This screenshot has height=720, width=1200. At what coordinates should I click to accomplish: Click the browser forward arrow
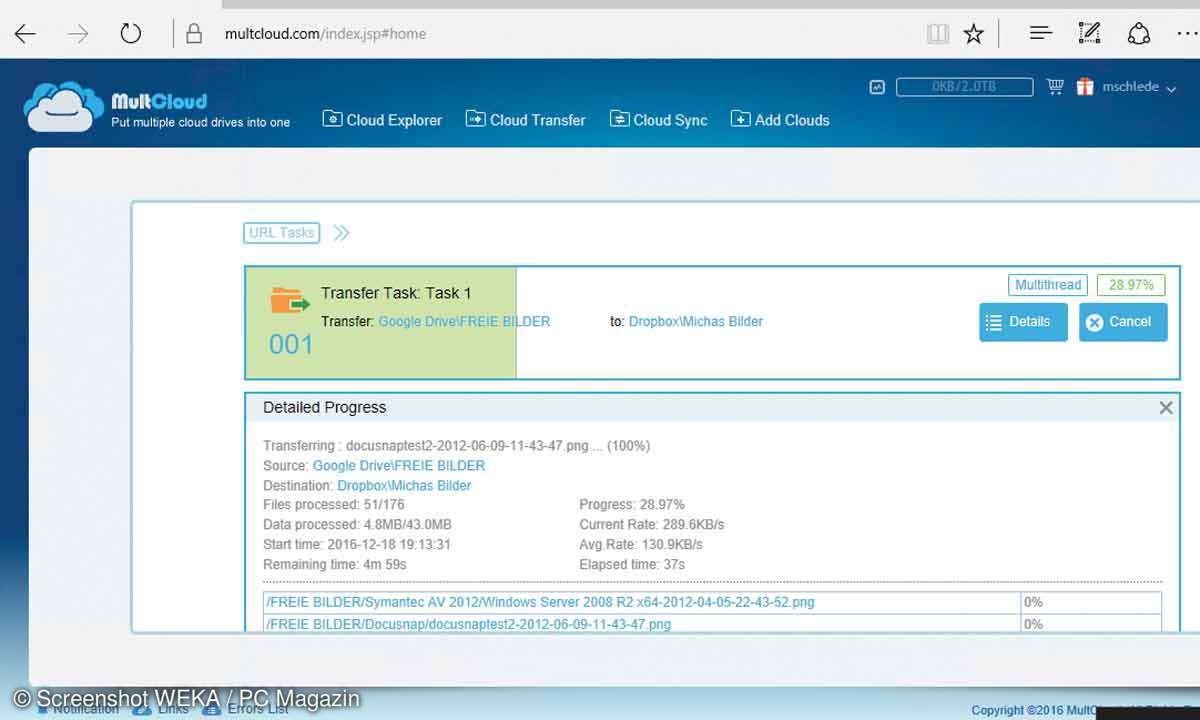(78, 34)
